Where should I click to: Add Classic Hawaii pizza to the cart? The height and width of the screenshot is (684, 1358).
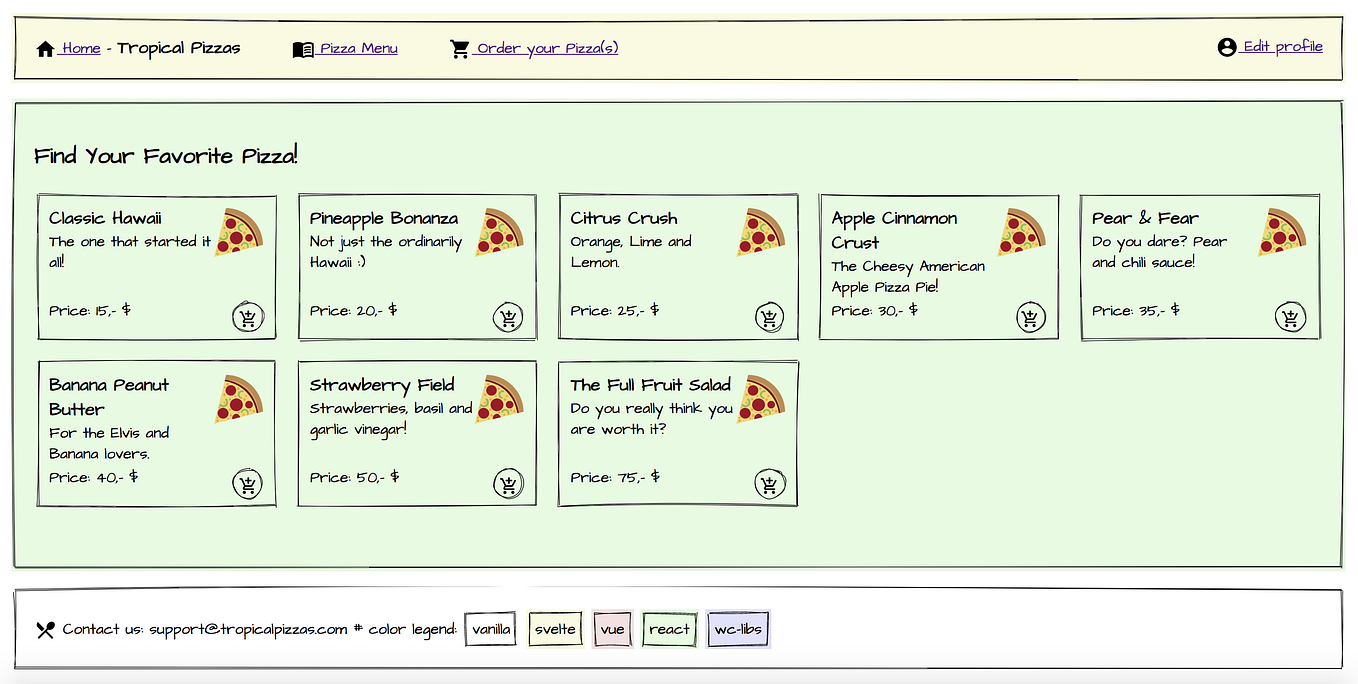(x=247, y=317)
